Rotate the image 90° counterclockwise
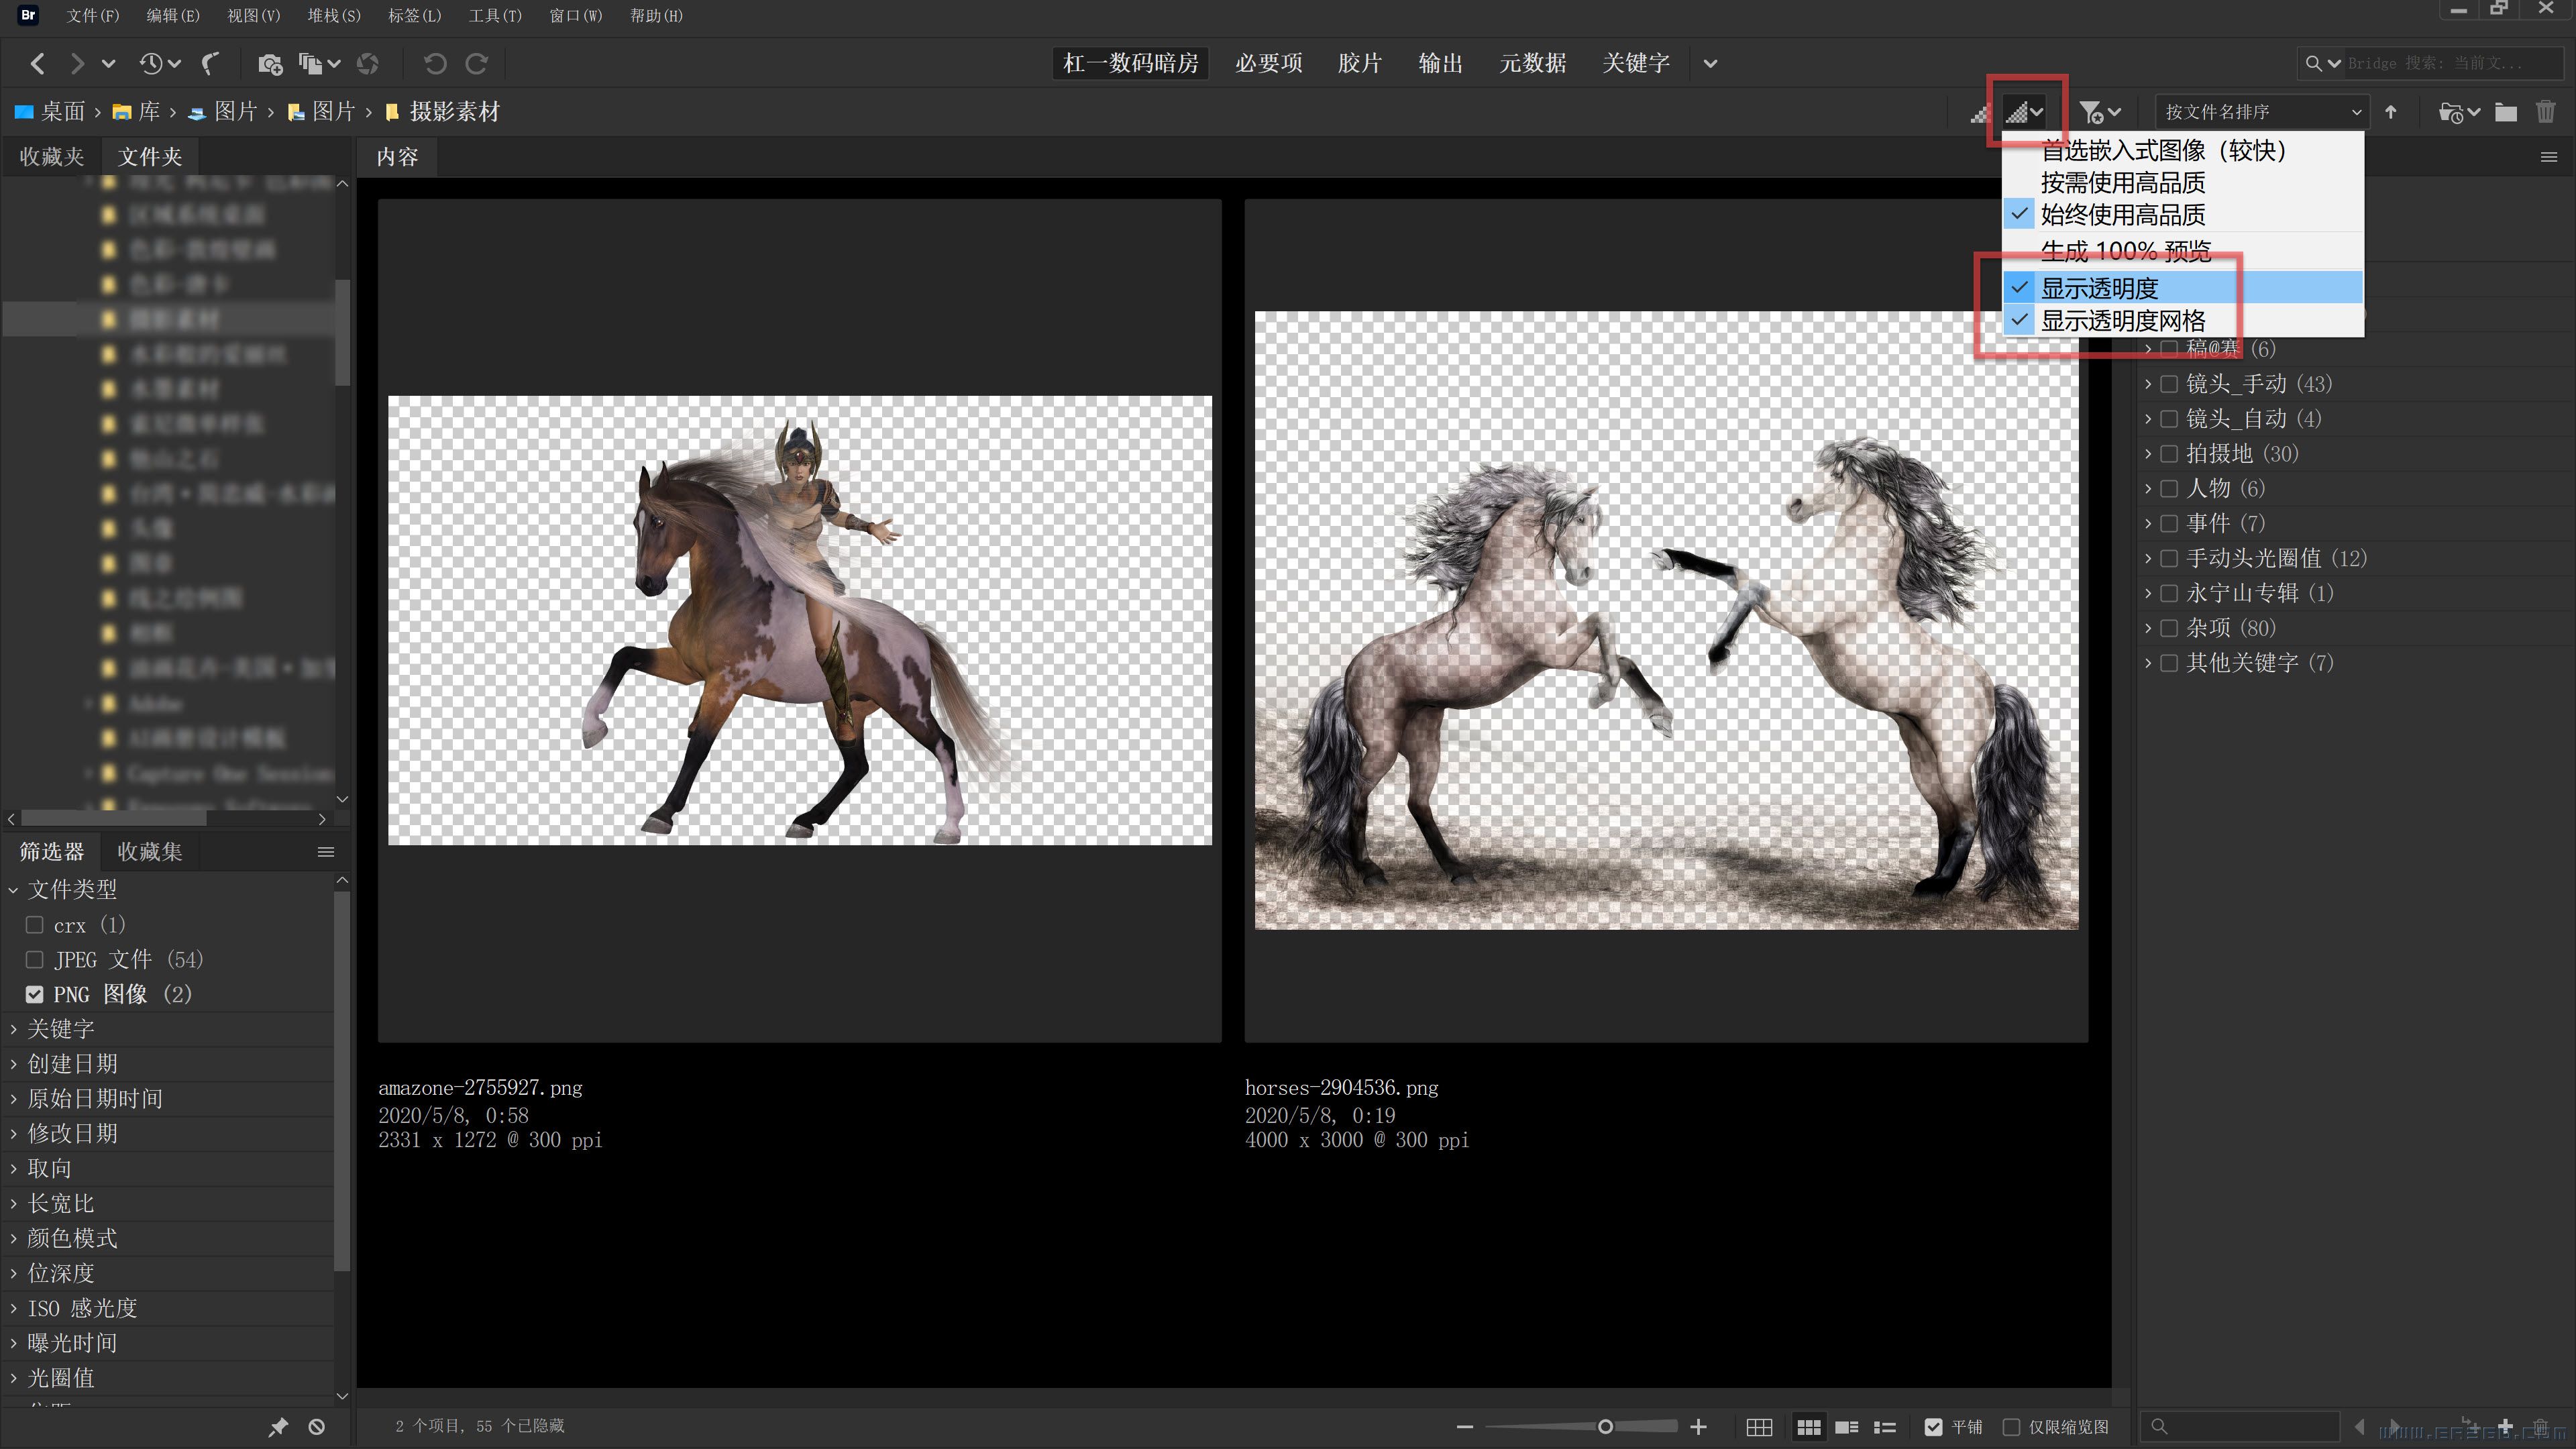The width and height of the screenshot is (2576, 1449). [x=434, y=64]
